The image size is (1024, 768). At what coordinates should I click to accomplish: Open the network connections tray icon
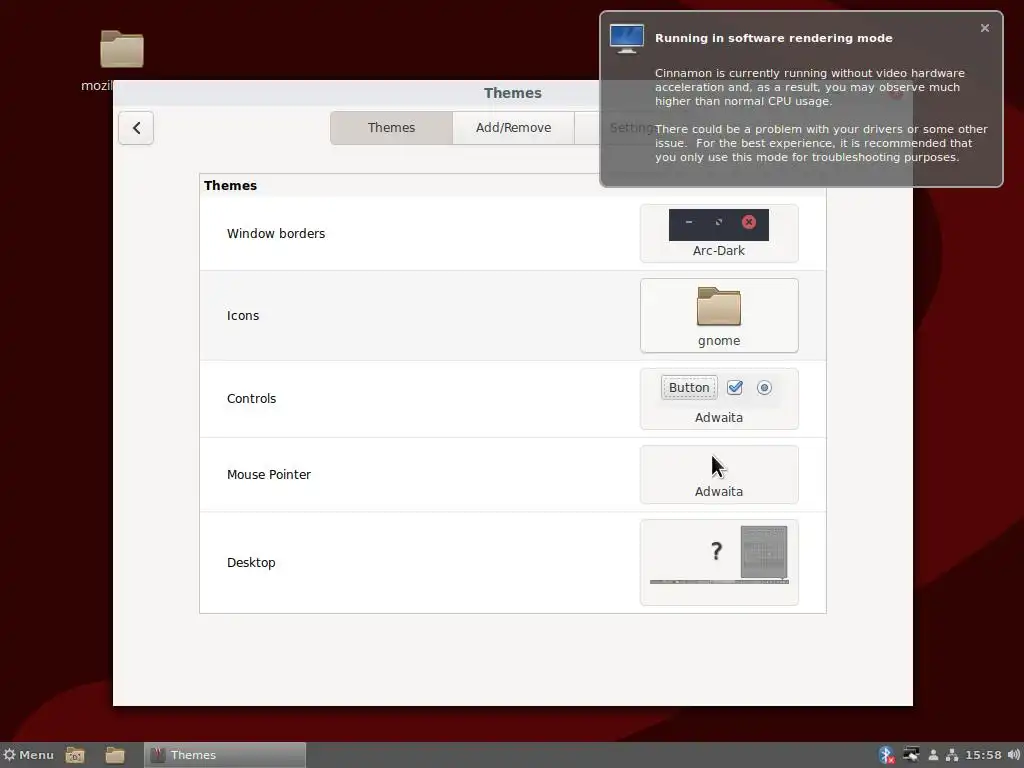[x=952, y=755]
